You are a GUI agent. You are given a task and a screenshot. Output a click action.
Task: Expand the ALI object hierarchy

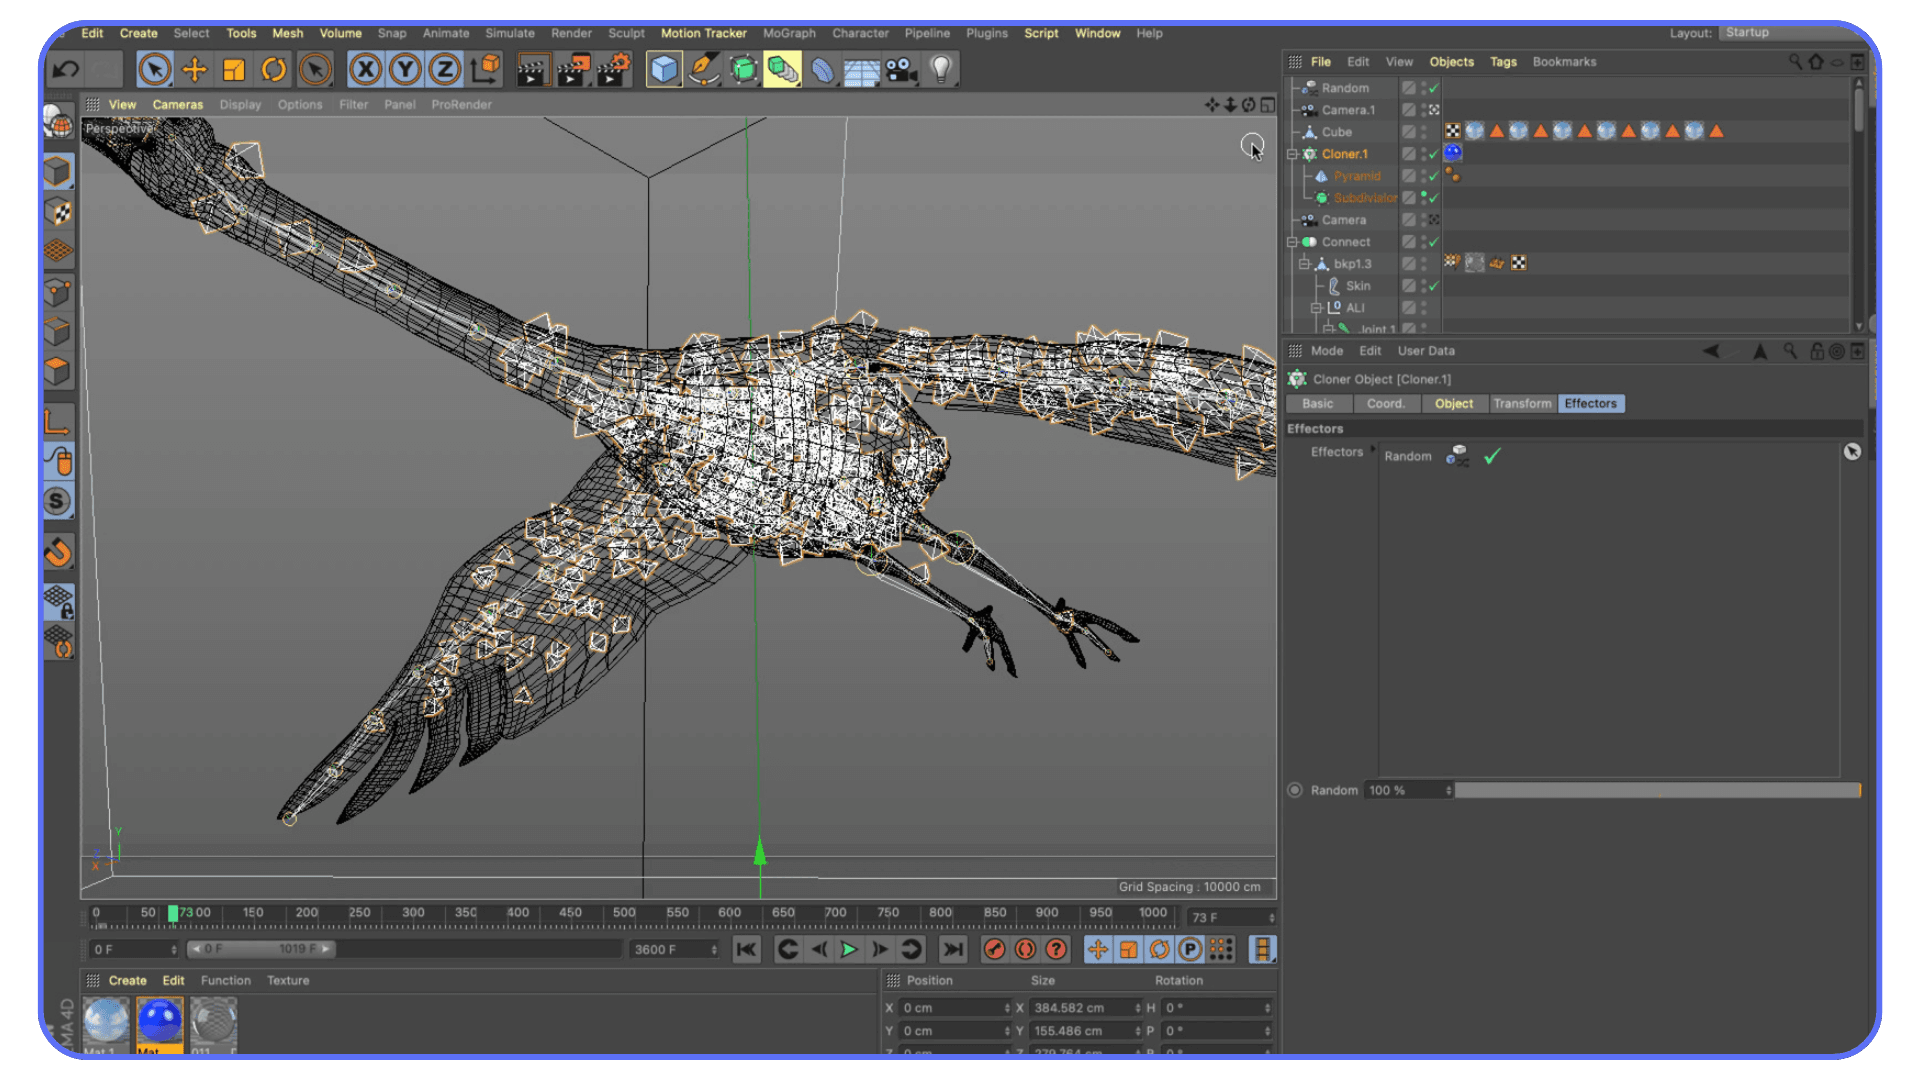point(1317,307)
